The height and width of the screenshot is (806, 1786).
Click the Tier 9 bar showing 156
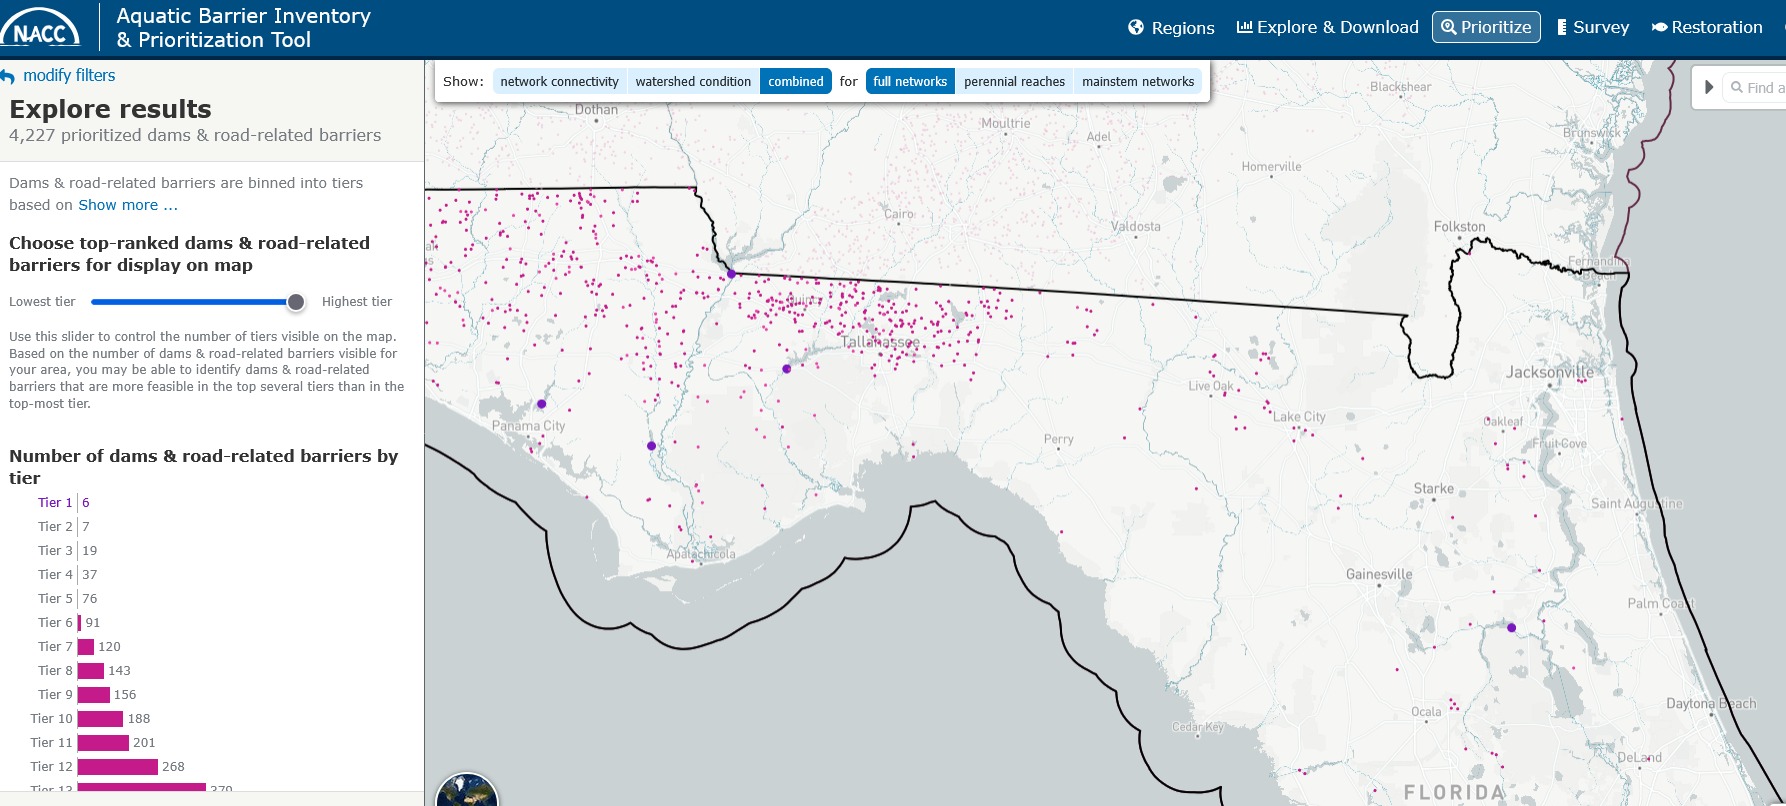pyautogui.click(x=94, y=695)
